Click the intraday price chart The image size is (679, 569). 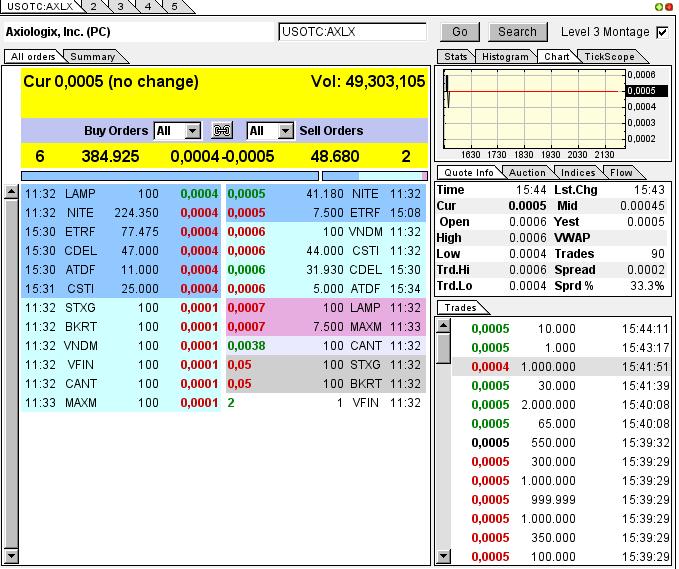(534, 109)
